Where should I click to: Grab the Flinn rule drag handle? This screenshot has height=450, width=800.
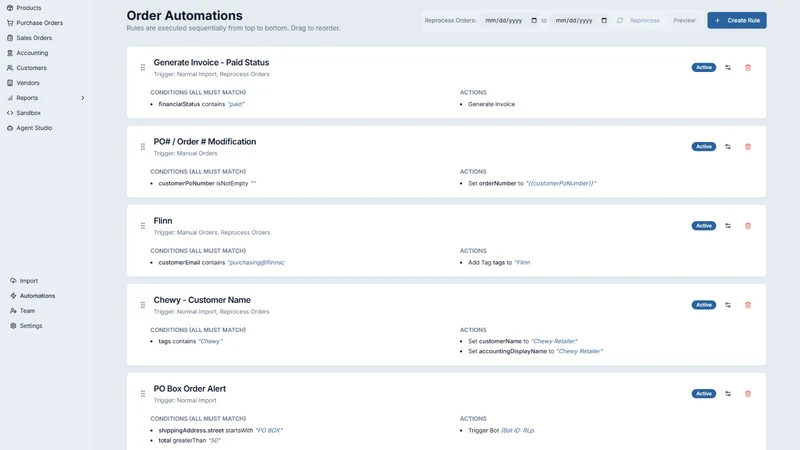143,226
